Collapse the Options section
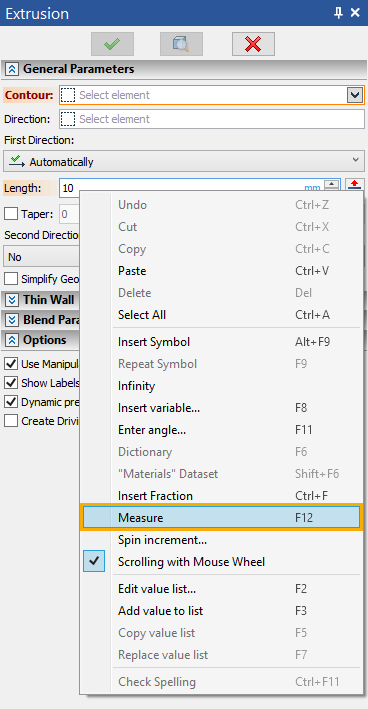 (x=12, y=340)
